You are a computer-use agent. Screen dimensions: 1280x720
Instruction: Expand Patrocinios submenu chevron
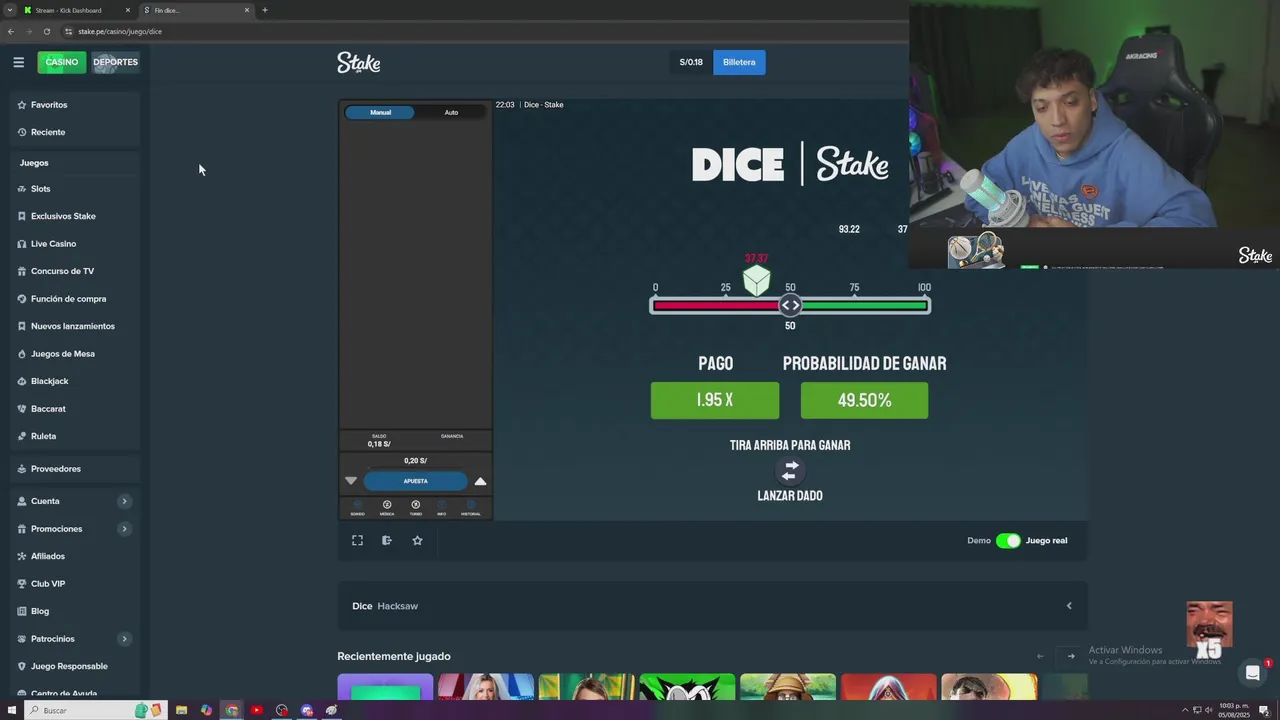click(124, 639)
